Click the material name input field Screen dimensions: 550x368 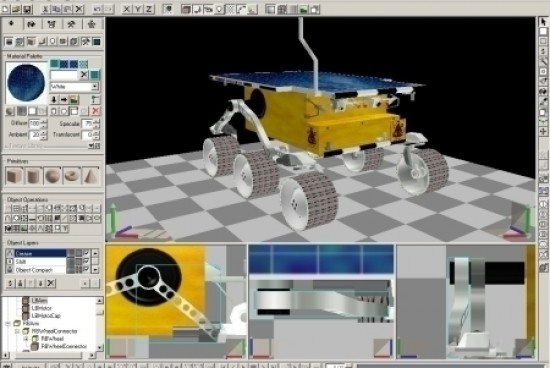pos(64,75)
